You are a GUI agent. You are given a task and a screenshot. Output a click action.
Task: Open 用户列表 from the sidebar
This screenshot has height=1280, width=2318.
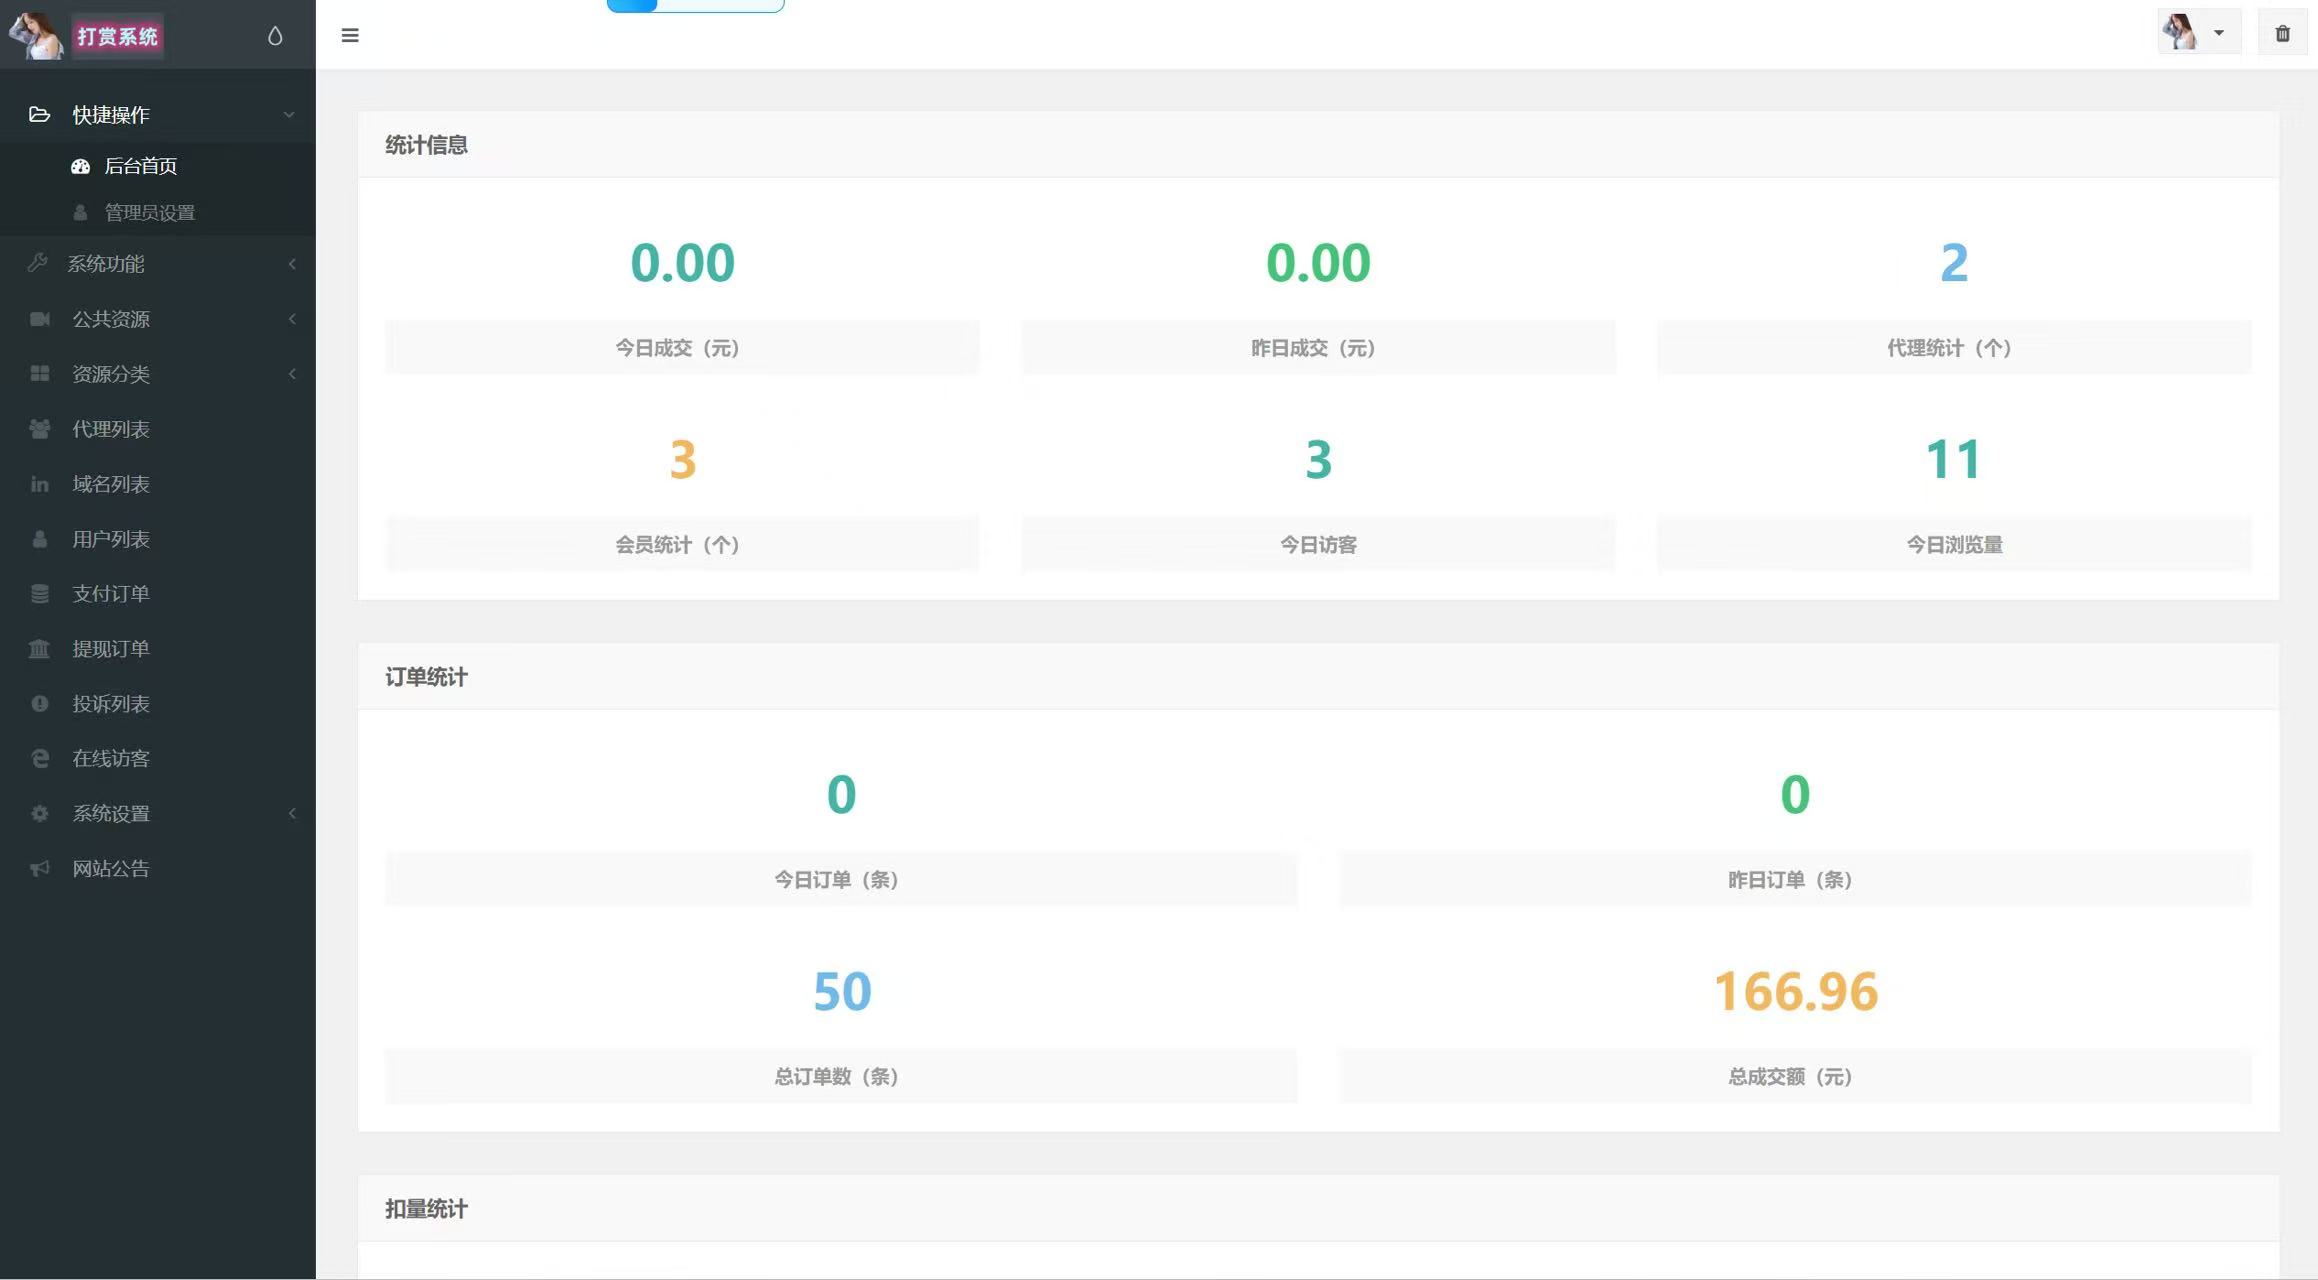(x=111, y=539)
